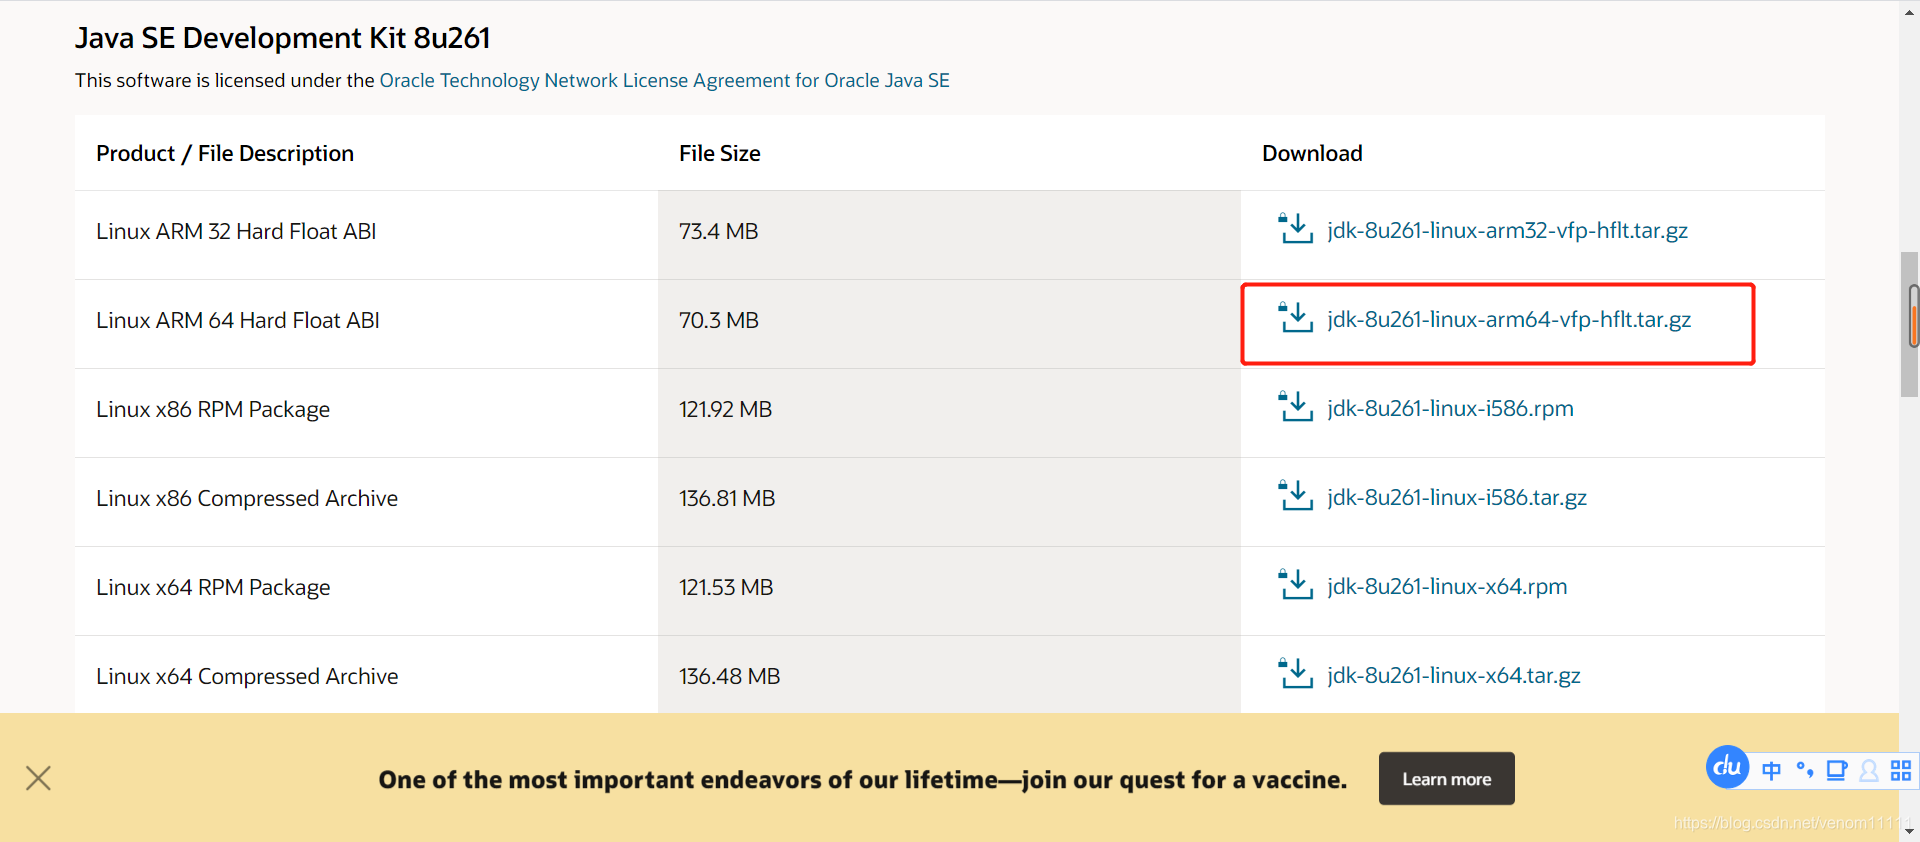
Task: Click the 73.4 MB file size cell
Action: click(x=949, y=235)
